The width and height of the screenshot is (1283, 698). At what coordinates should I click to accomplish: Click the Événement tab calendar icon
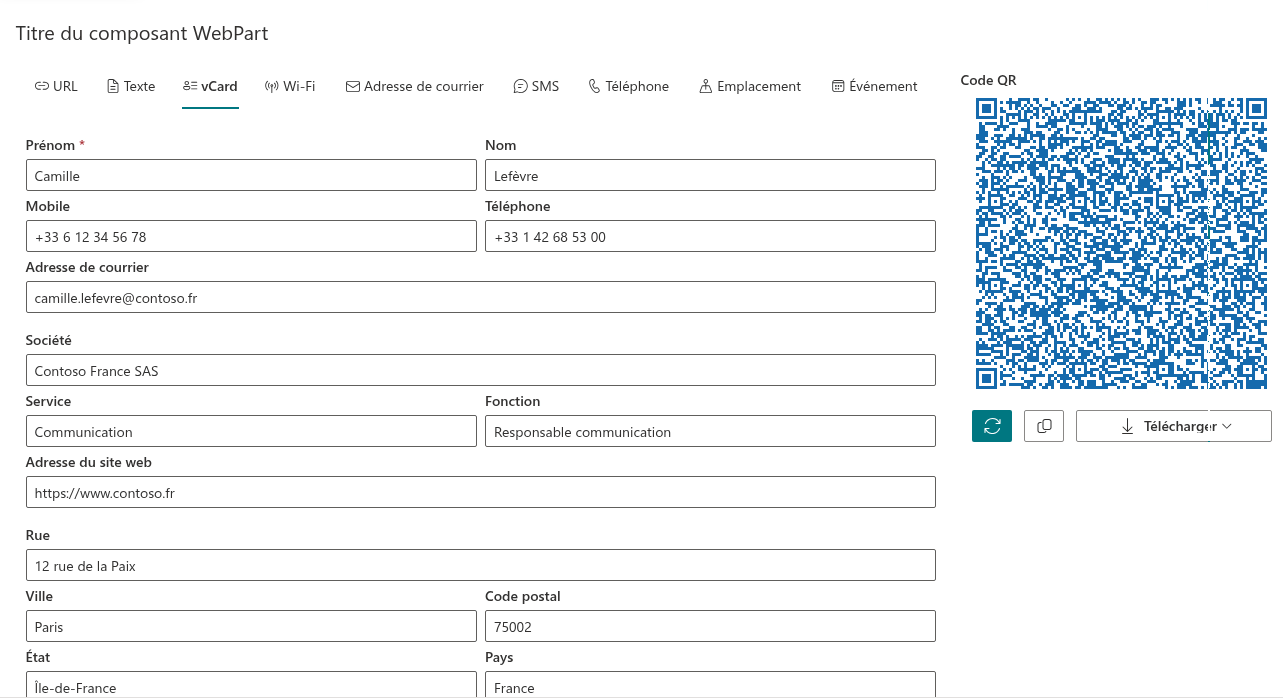point(838,86)
